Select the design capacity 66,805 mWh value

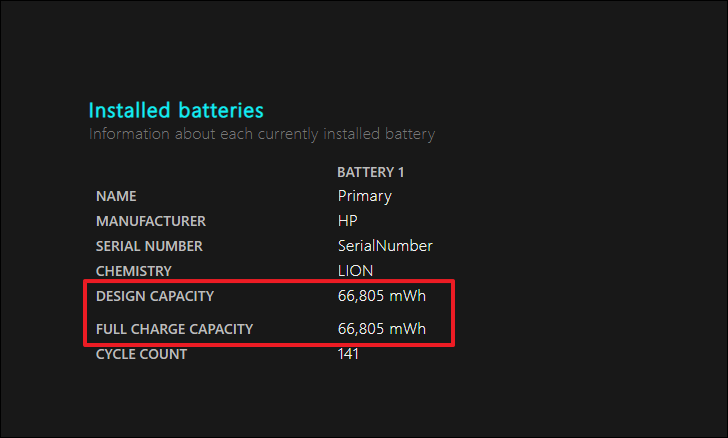[x=382, y=296]
